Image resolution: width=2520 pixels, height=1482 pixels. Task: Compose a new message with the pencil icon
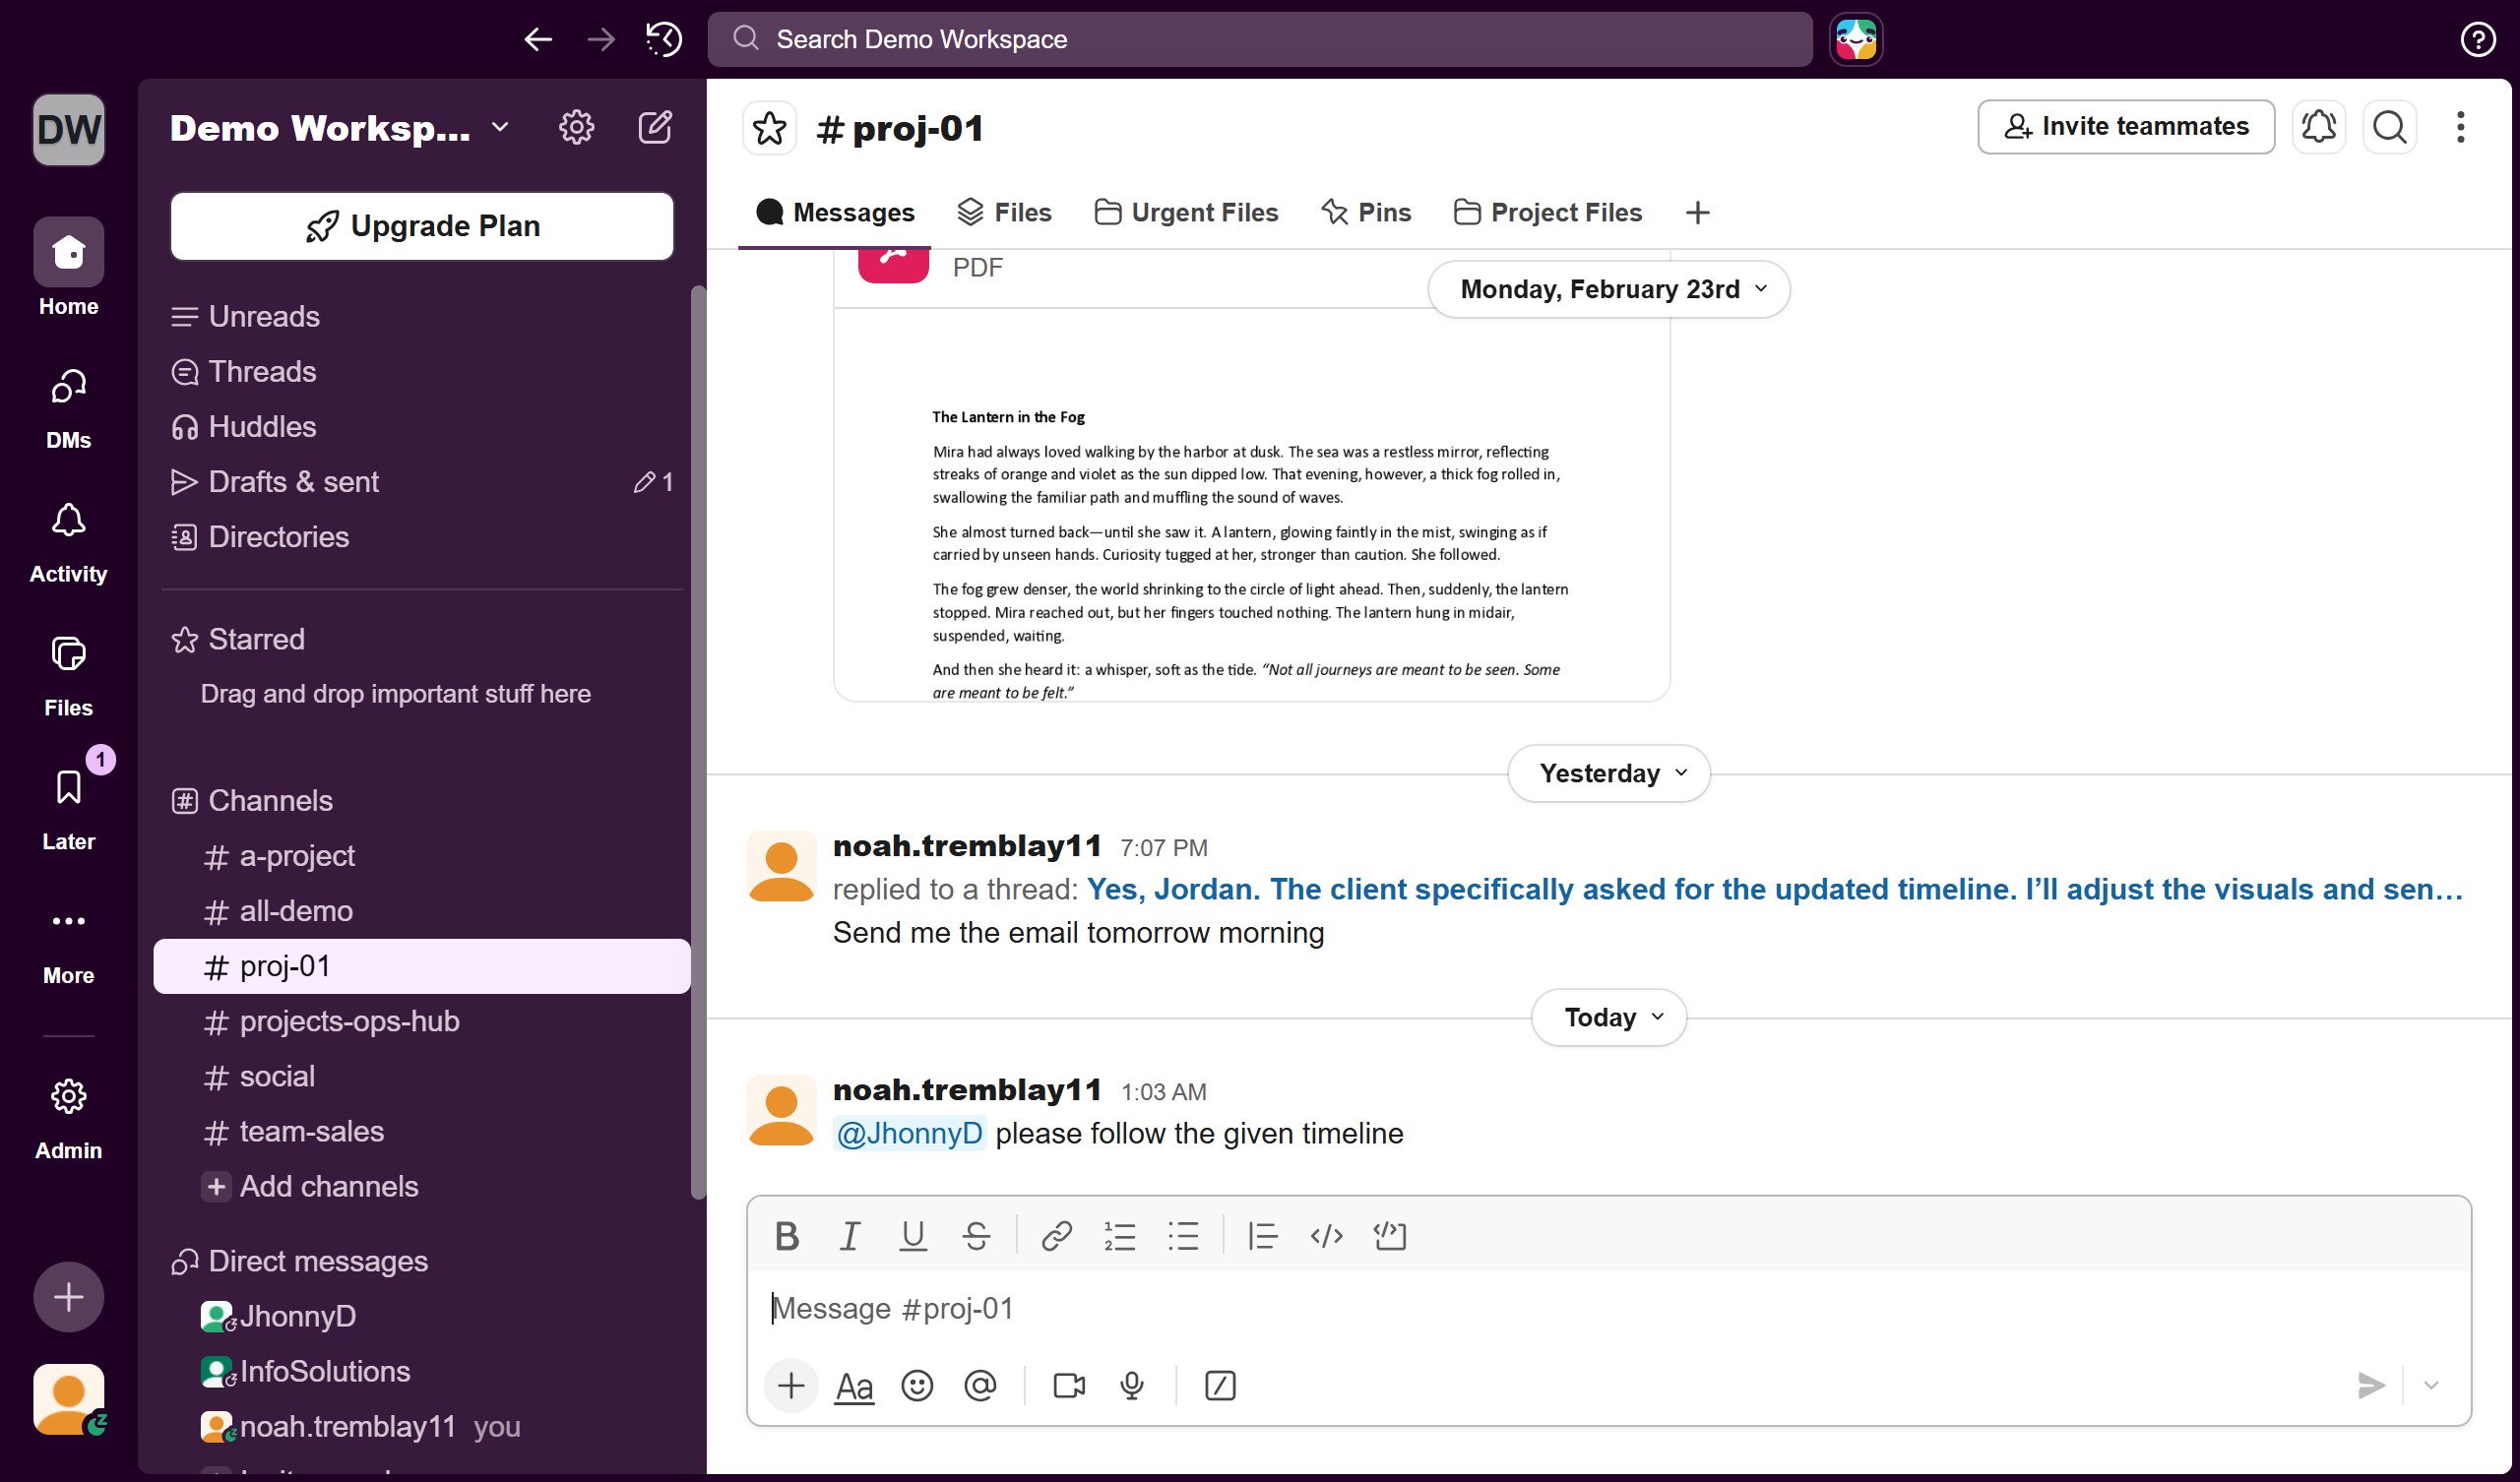point(655,127)
